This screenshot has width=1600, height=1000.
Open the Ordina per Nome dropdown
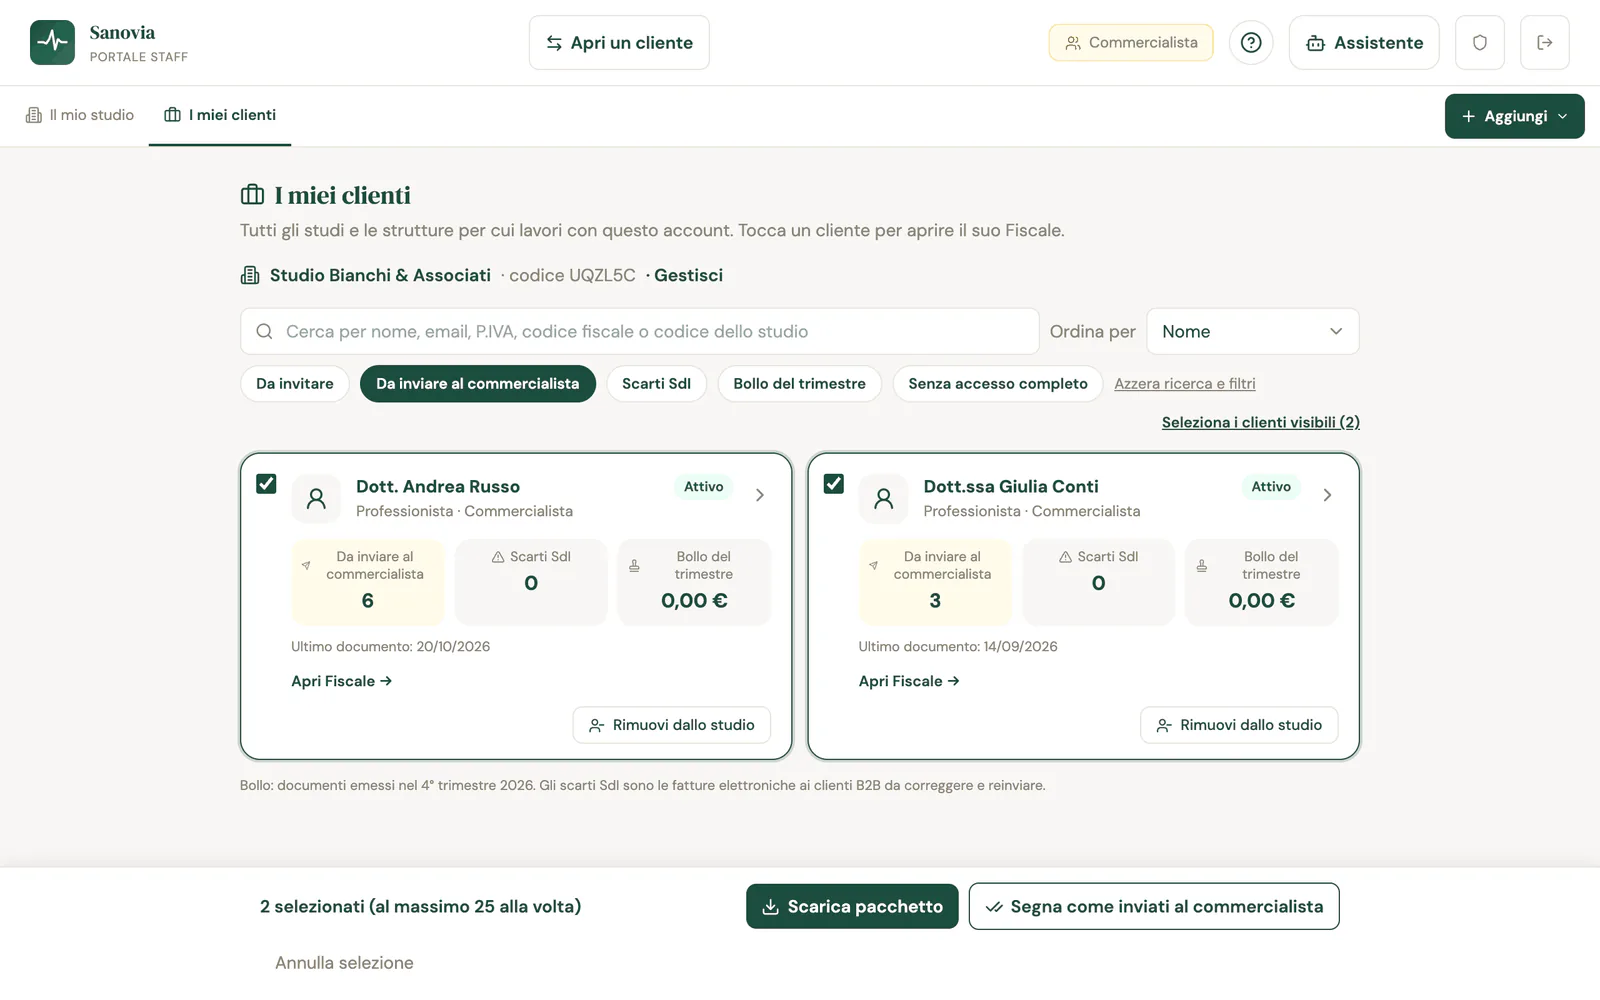coord(1253,331)
